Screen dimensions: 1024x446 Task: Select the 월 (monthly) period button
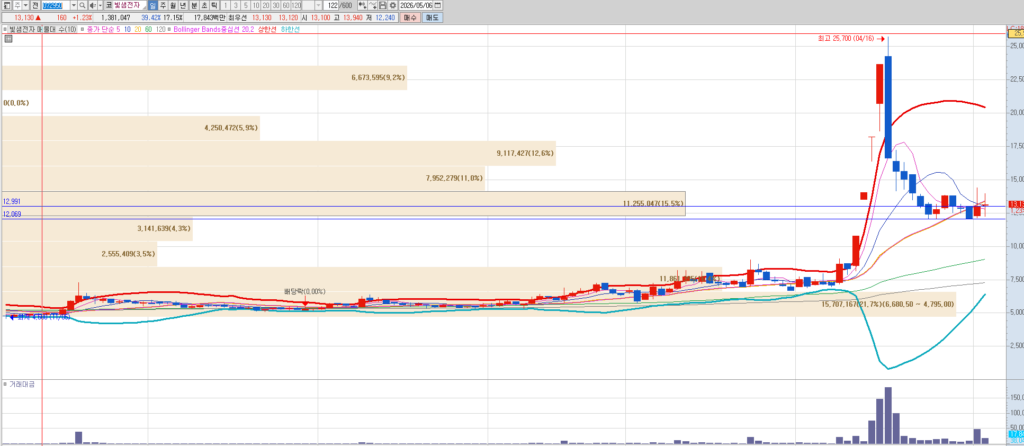pos(173,5)
